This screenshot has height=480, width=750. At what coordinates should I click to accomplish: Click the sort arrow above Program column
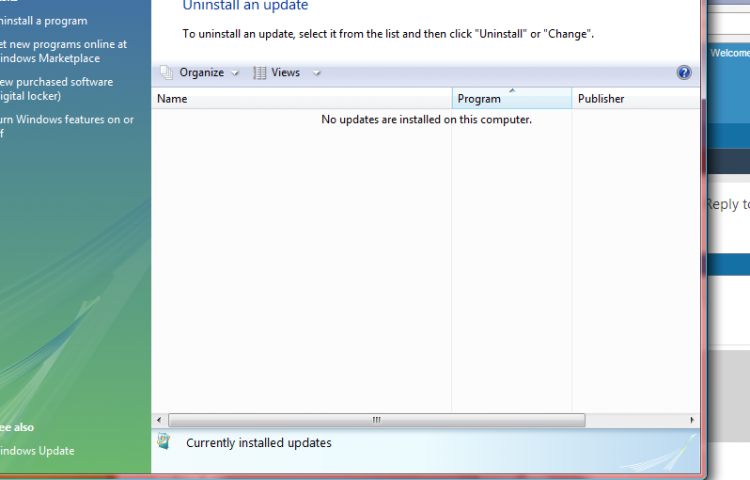click(512, 91)
